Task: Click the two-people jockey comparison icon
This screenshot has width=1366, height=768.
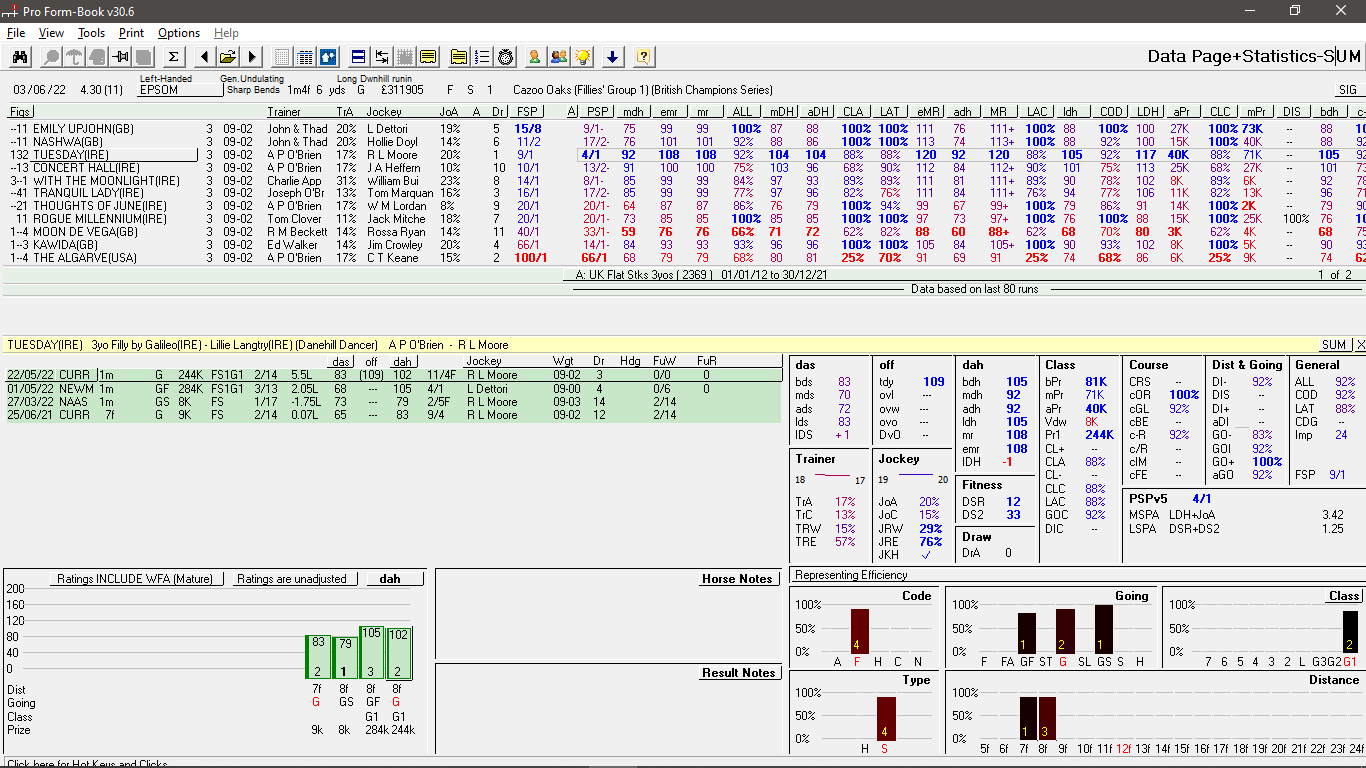Action: [x=560, y=56]
